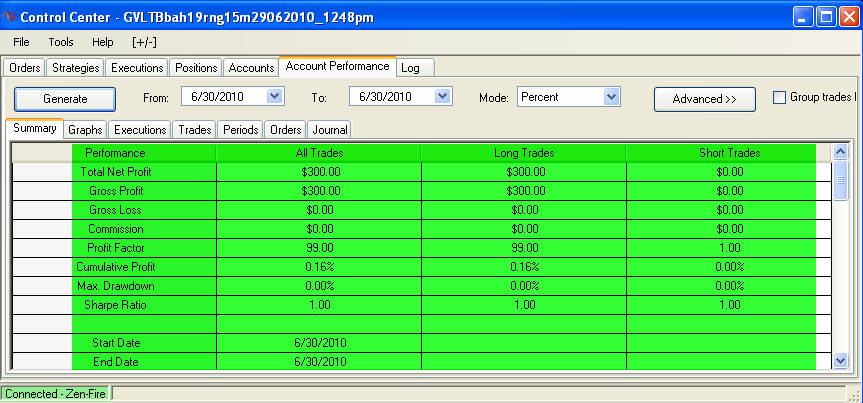
Task: Click the vertical scrollbar thumb
Action: [x=840, y=181]
